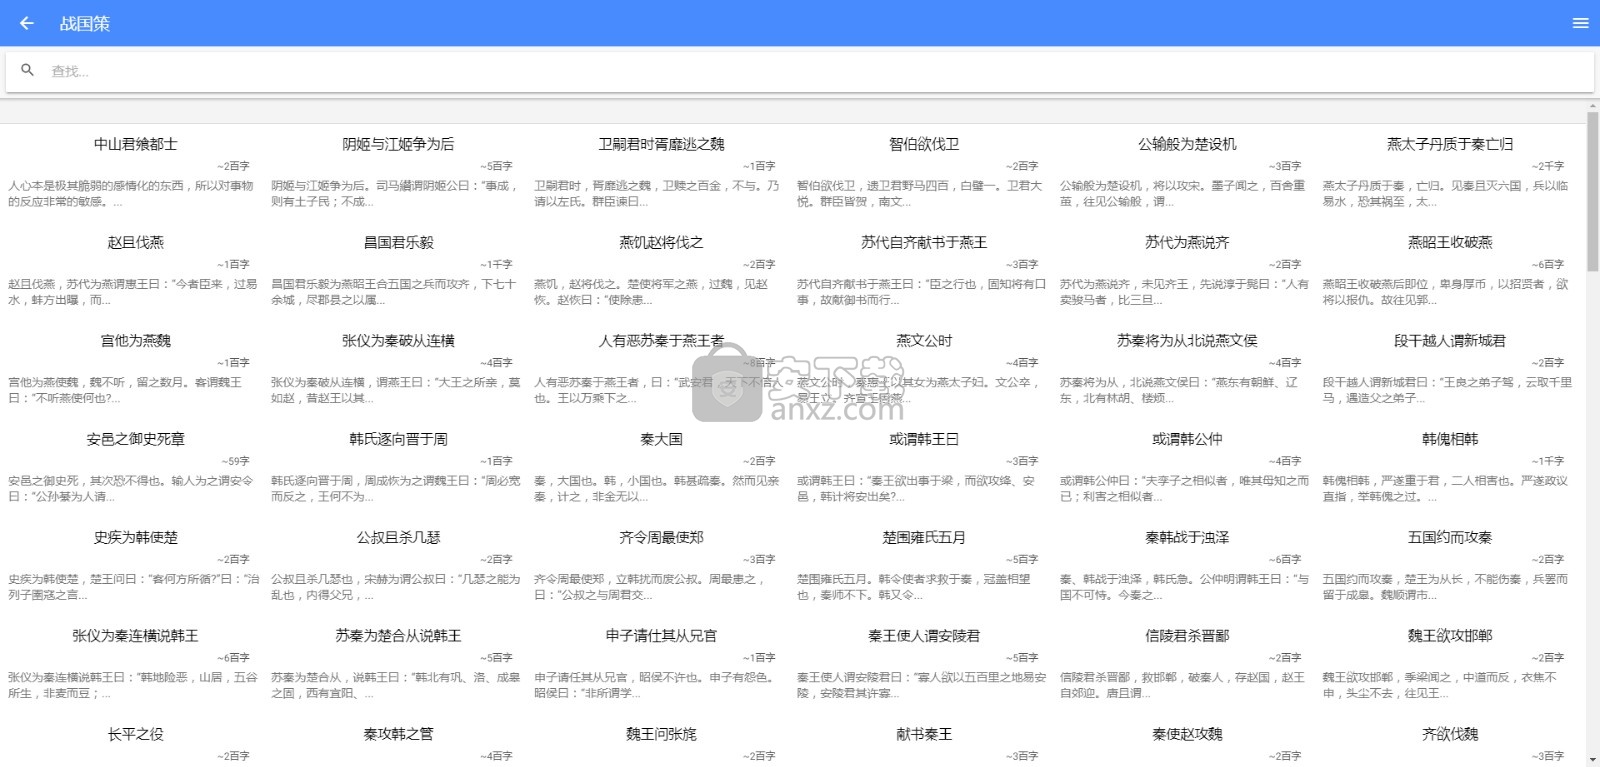The image size is (1600, 767).
Task: Select the title 赵且伐燕
Action: tap(136, 242)
